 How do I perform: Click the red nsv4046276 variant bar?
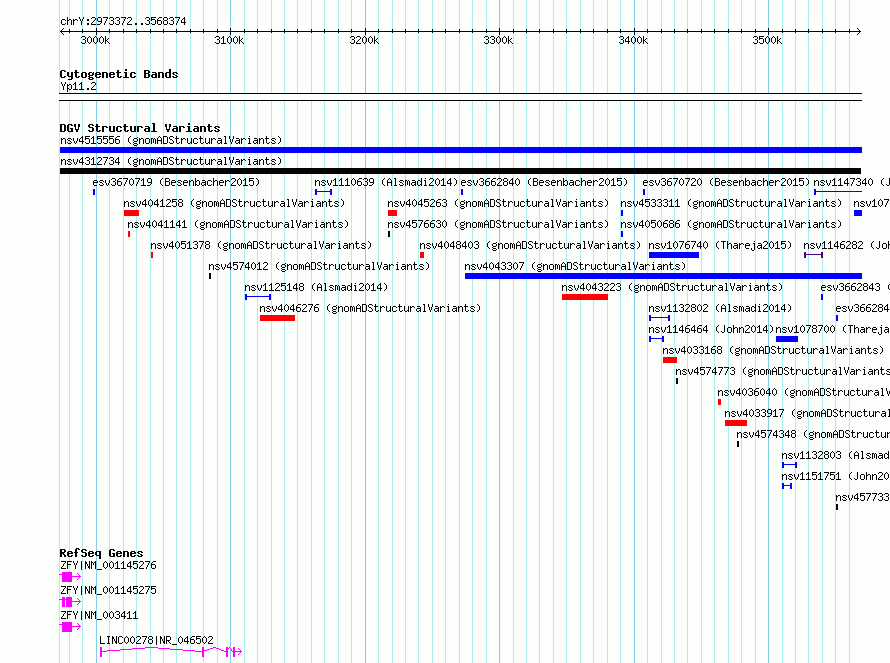pos(278,318)
